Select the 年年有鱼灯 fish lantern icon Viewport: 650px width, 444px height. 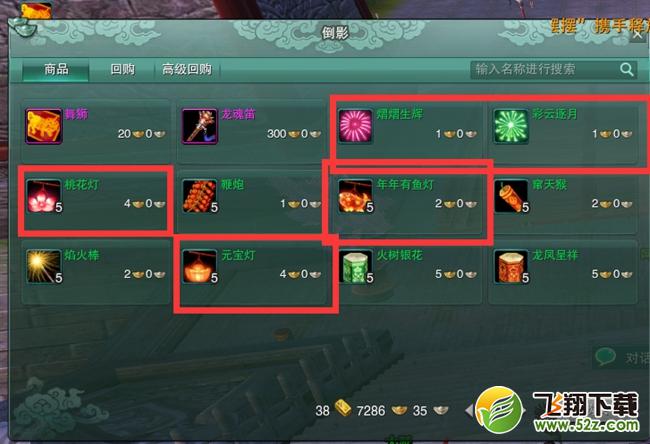click(355, 196)
